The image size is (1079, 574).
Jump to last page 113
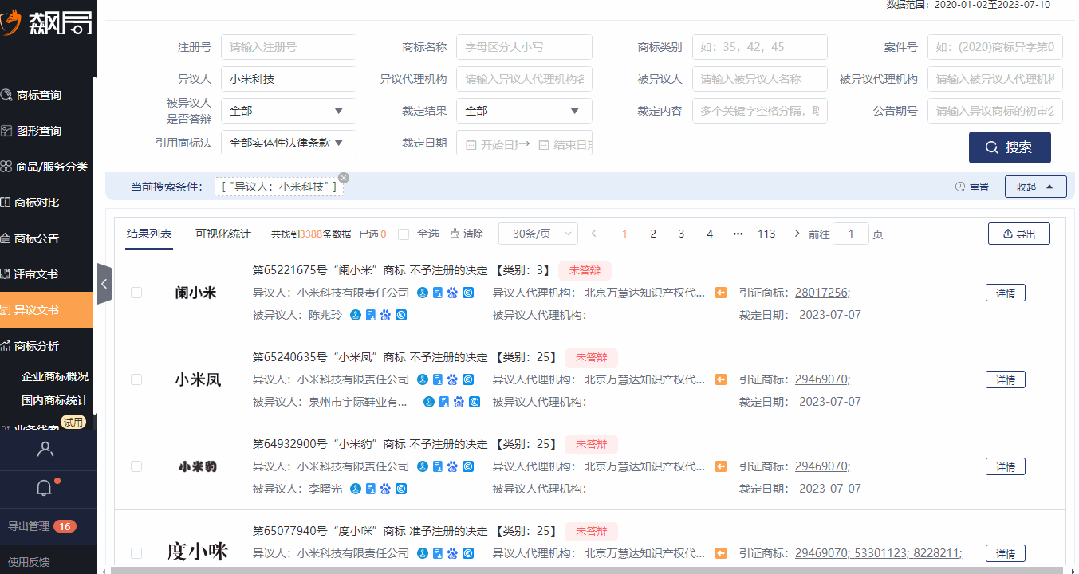point(766,234)
